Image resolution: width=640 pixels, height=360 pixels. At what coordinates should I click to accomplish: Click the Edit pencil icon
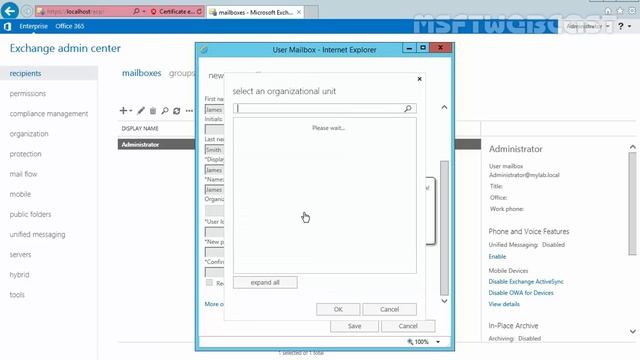tap(141, 111)
